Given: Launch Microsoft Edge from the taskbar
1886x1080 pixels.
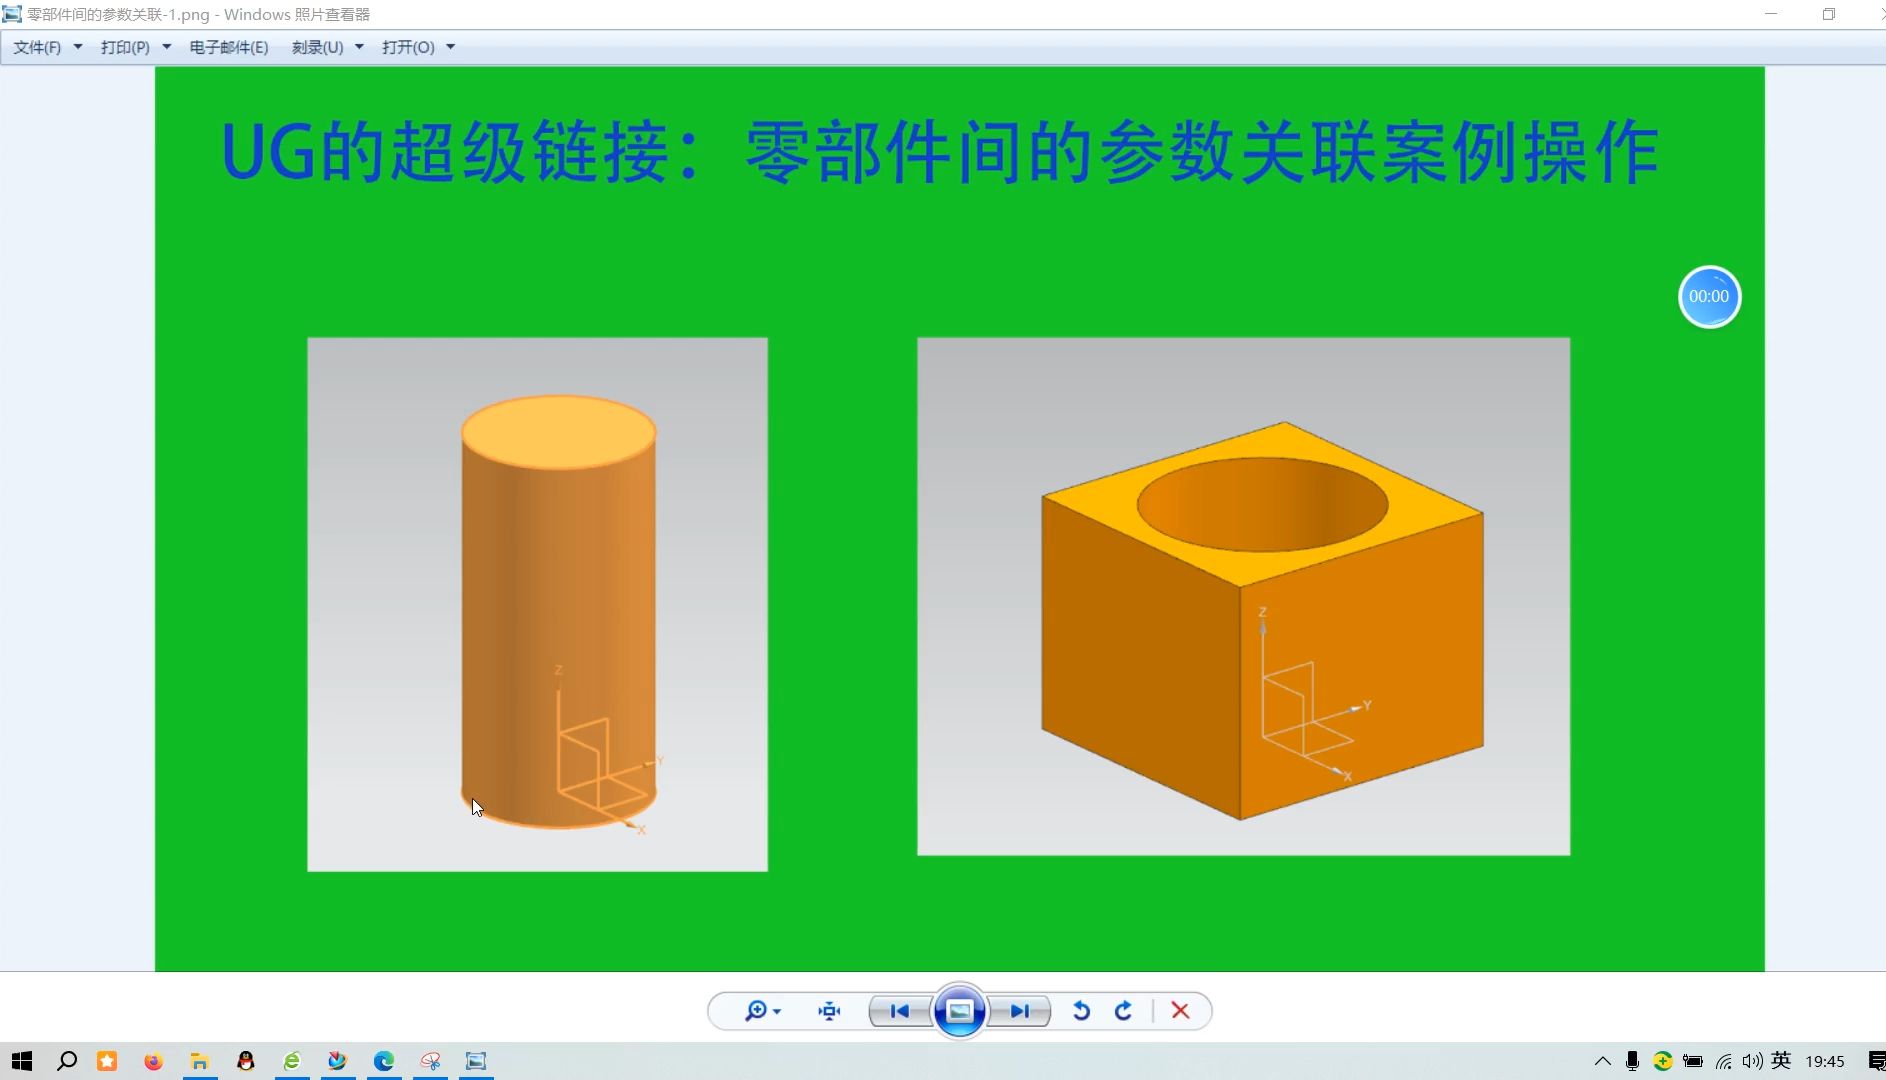Looking at the screenshot, I should [x=384, y=1061].
